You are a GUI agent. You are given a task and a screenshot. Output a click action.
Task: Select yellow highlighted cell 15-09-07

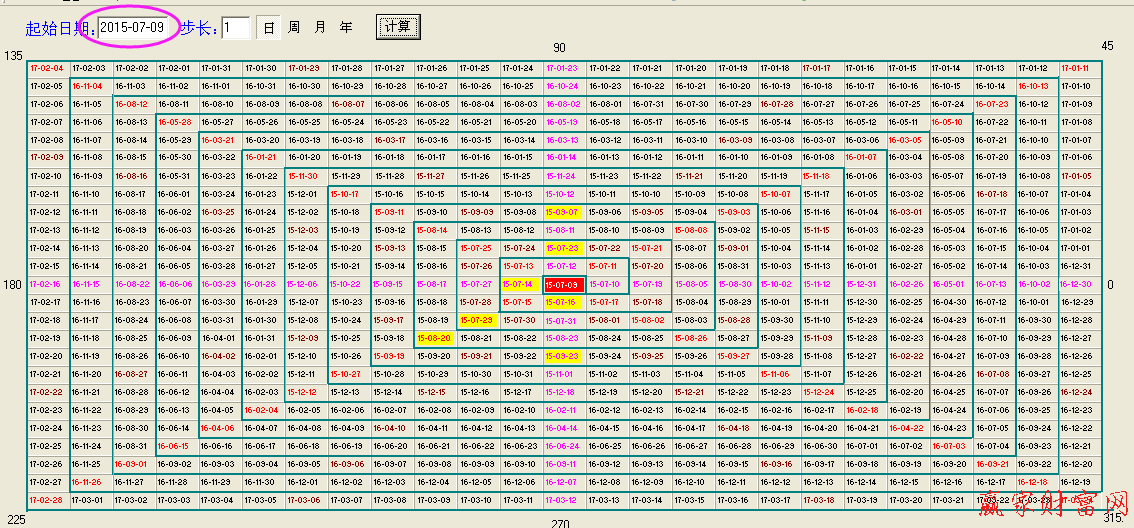(561, 212)
